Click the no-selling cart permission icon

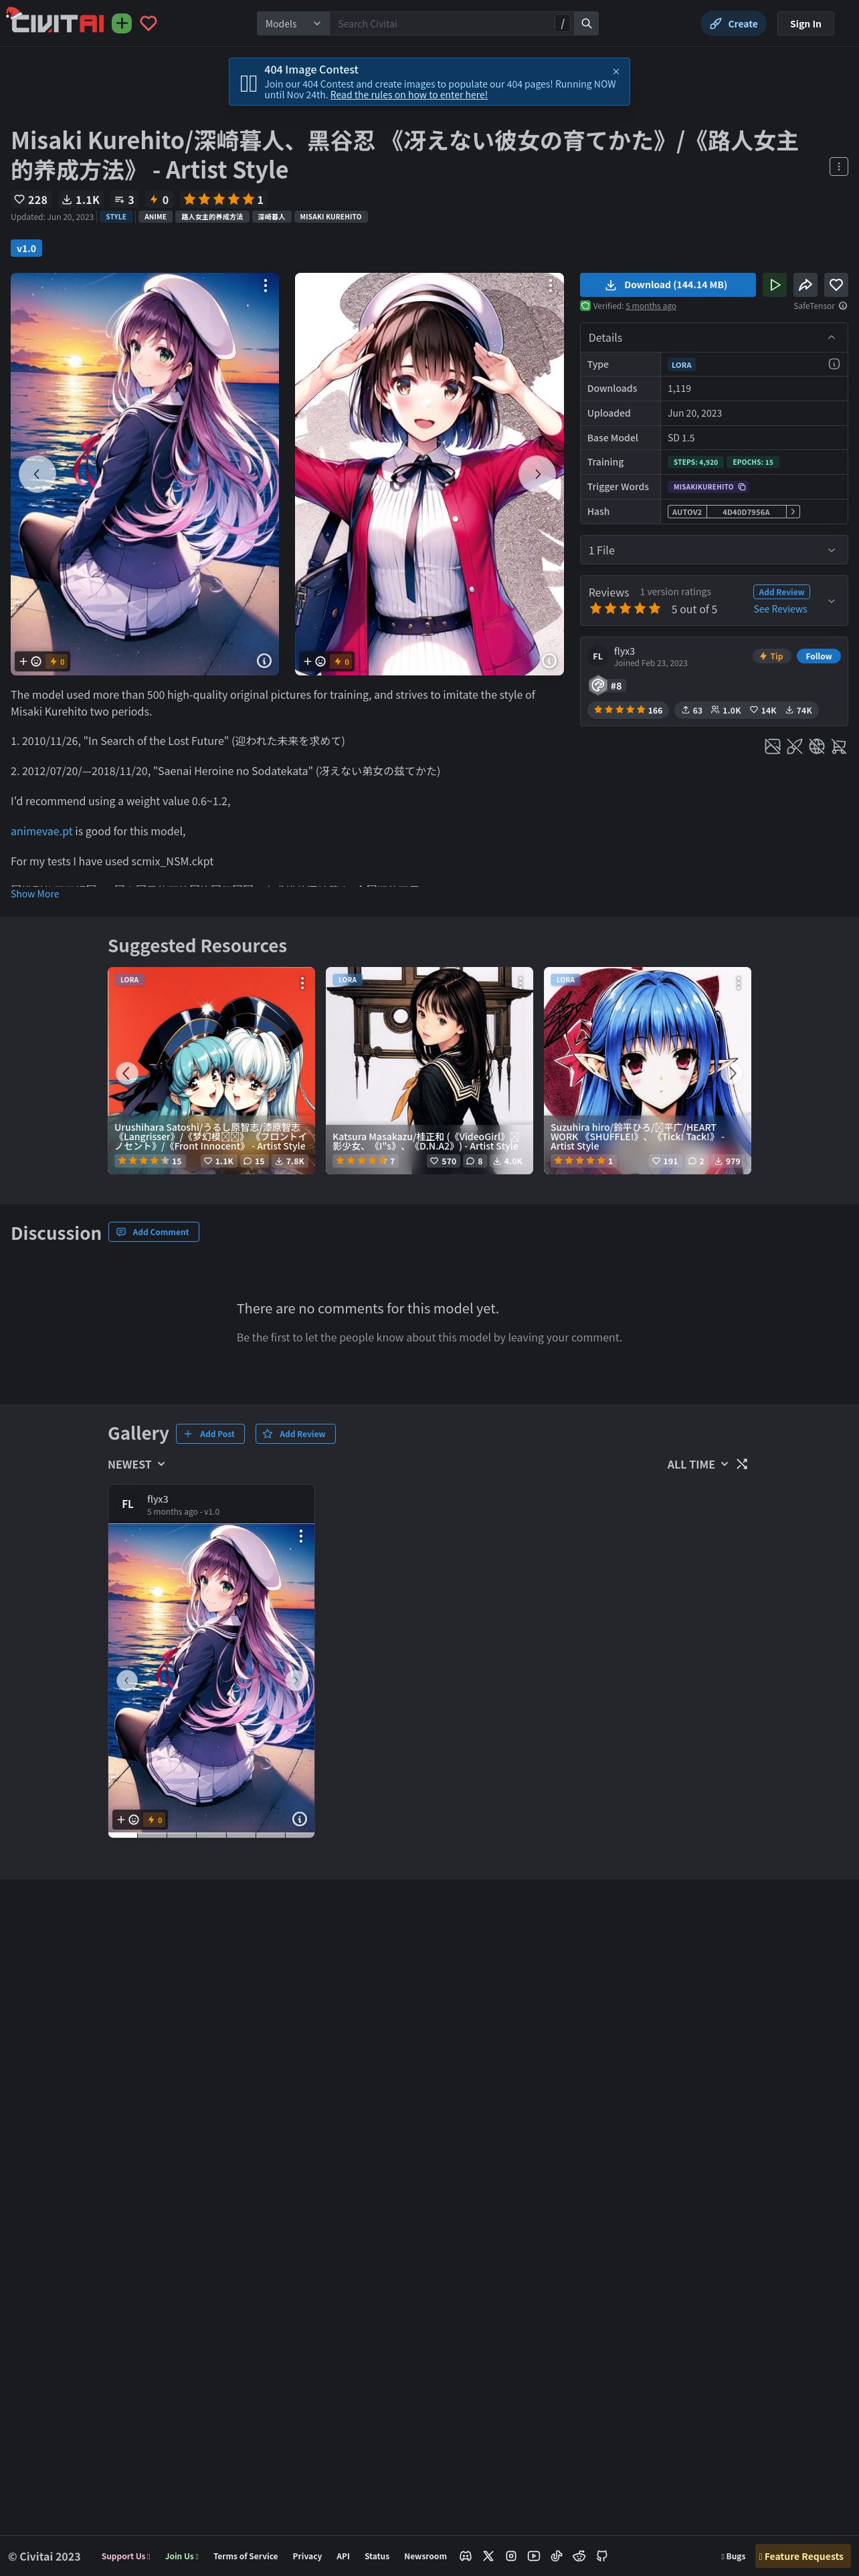point(839,746)
